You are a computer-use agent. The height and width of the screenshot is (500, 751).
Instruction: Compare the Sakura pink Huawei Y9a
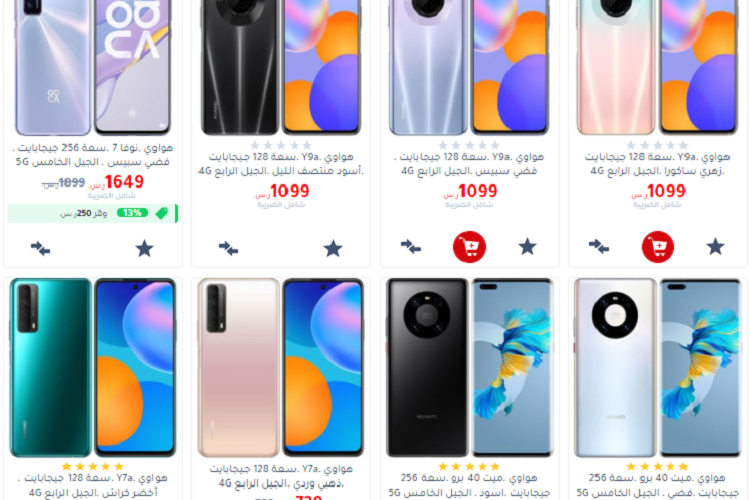(599, 247)
